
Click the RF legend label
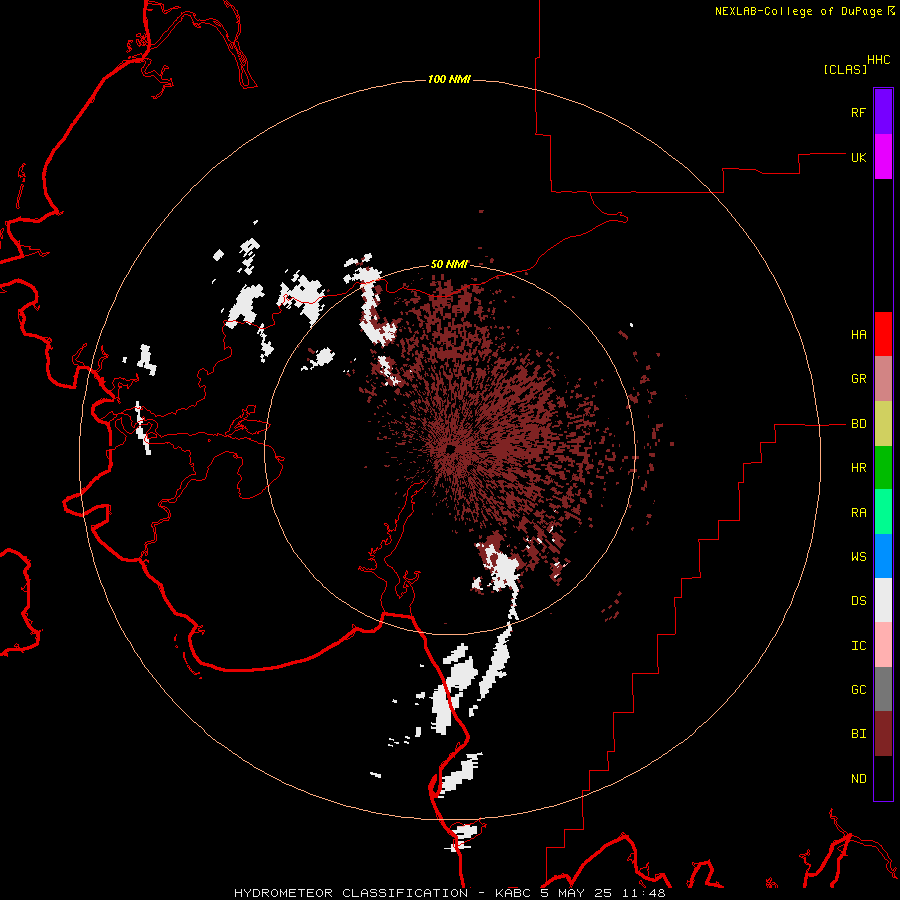pyautogui.click(x=858, y=112)
